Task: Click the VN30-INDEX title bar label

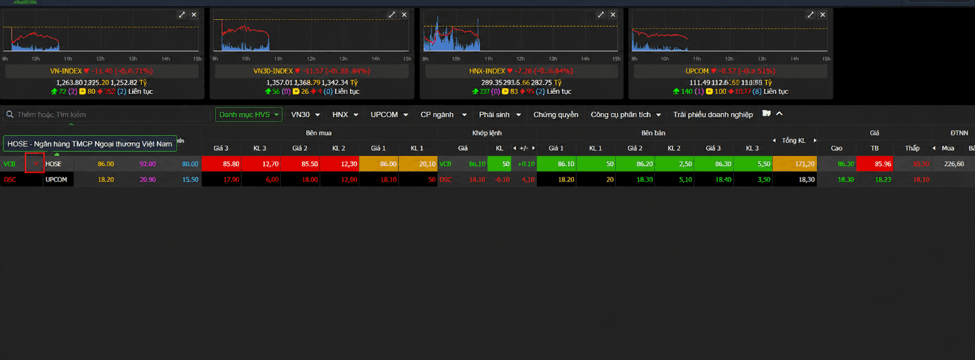Action: pos(312,71)
